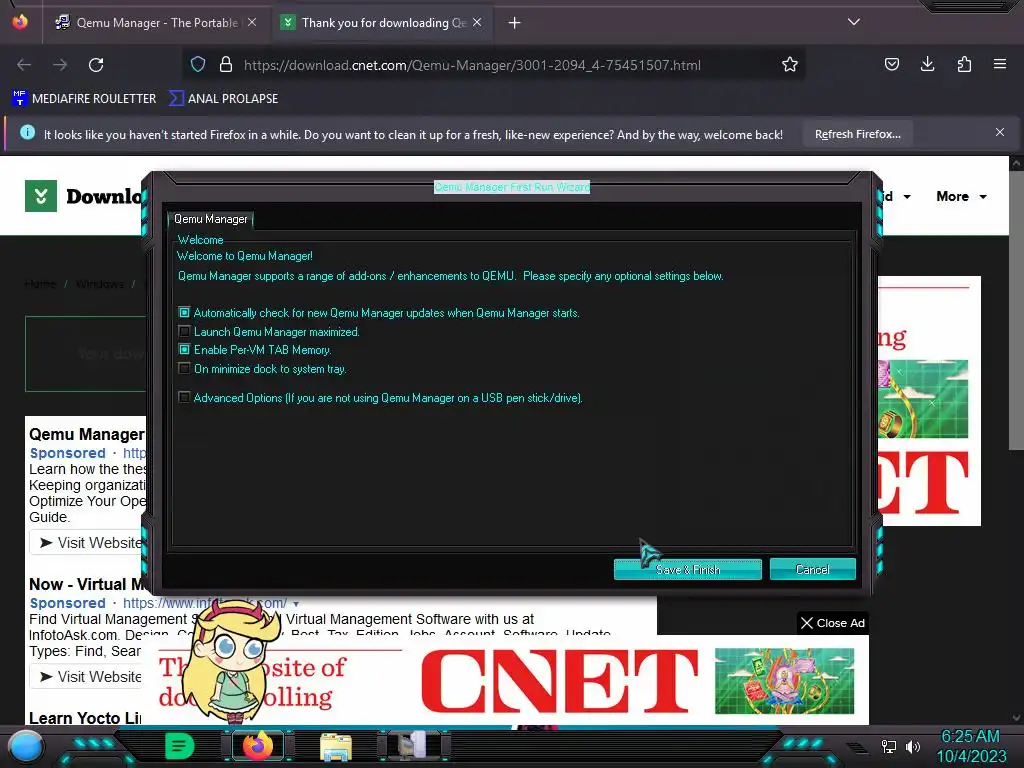Click Firefox icon in the taskbar
The width and height of the screenshot is (1024, 768).
pos(257,746)
